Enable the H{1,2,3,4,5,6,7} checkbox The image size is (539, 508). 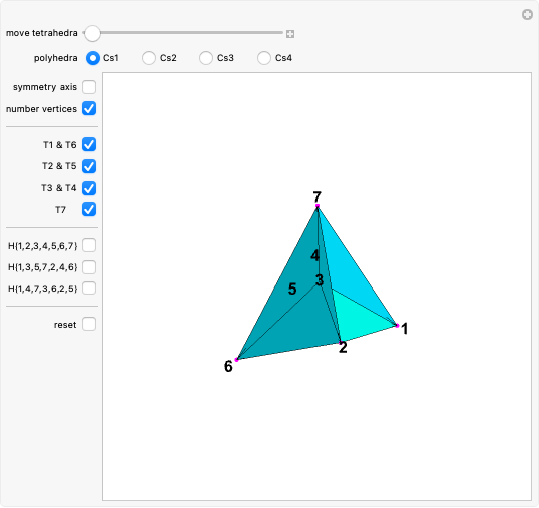pos(89,245)
